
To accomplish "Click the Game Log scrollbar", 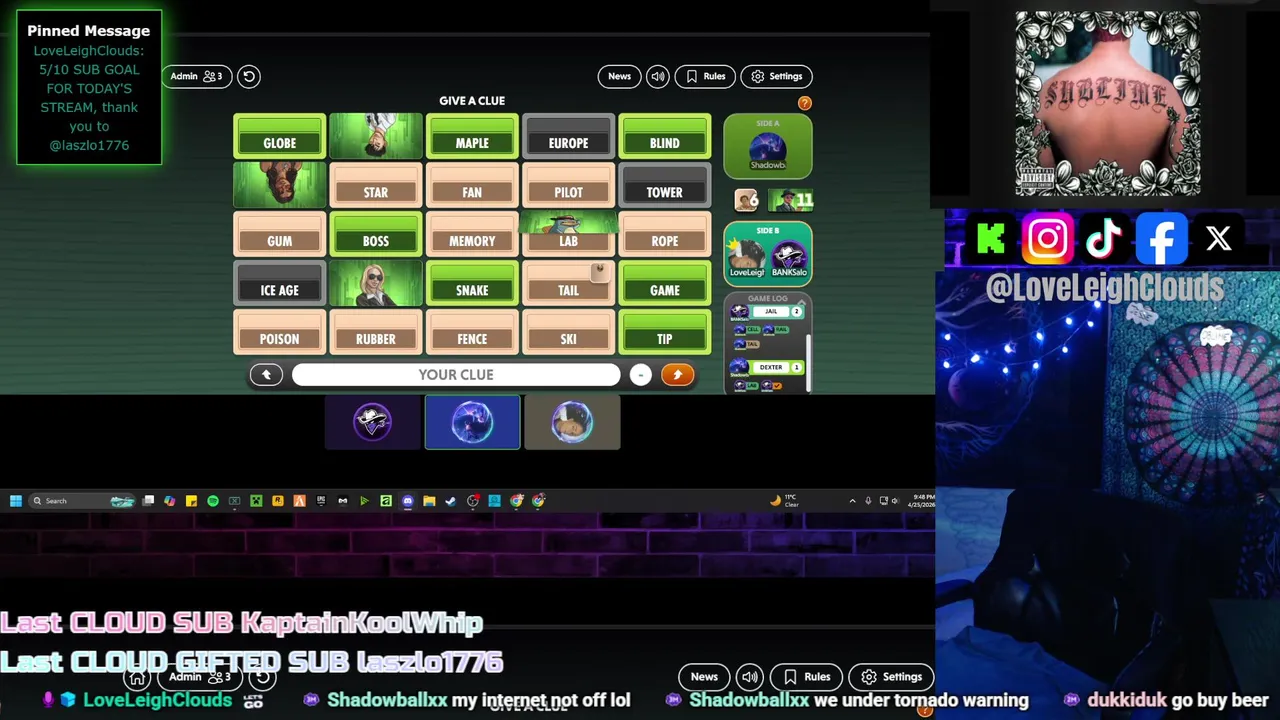I will [x=808, y=363].
